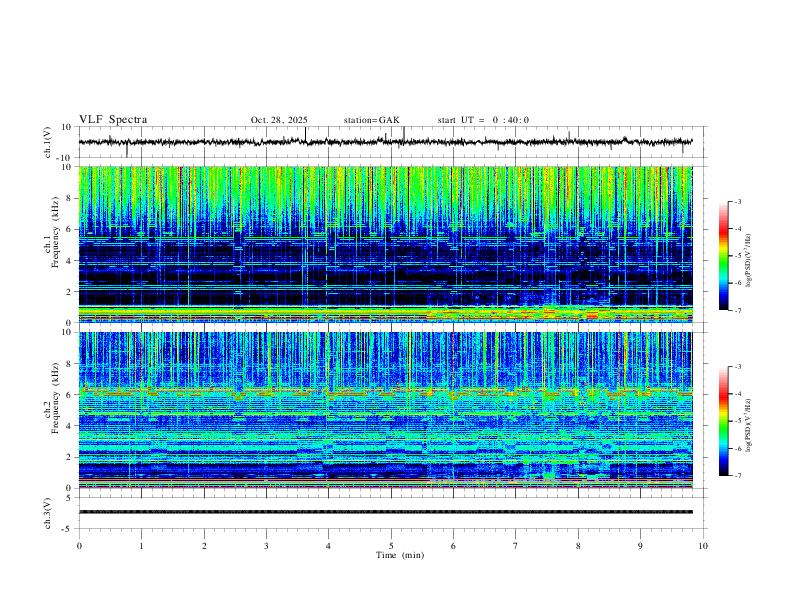Click the "start UT = 0 : 40: 0" text
Image resolution: width=792 pixels, height=612 pixels.
point(483,120)
